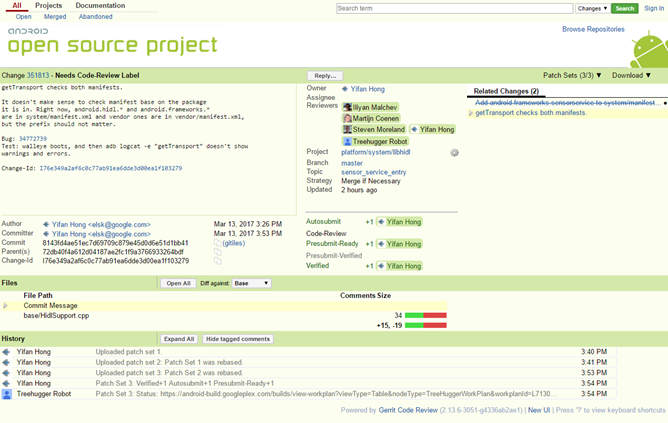The image size is (668, 423).
Task: Switch to the Projects tab
Action: coord(48,6)
